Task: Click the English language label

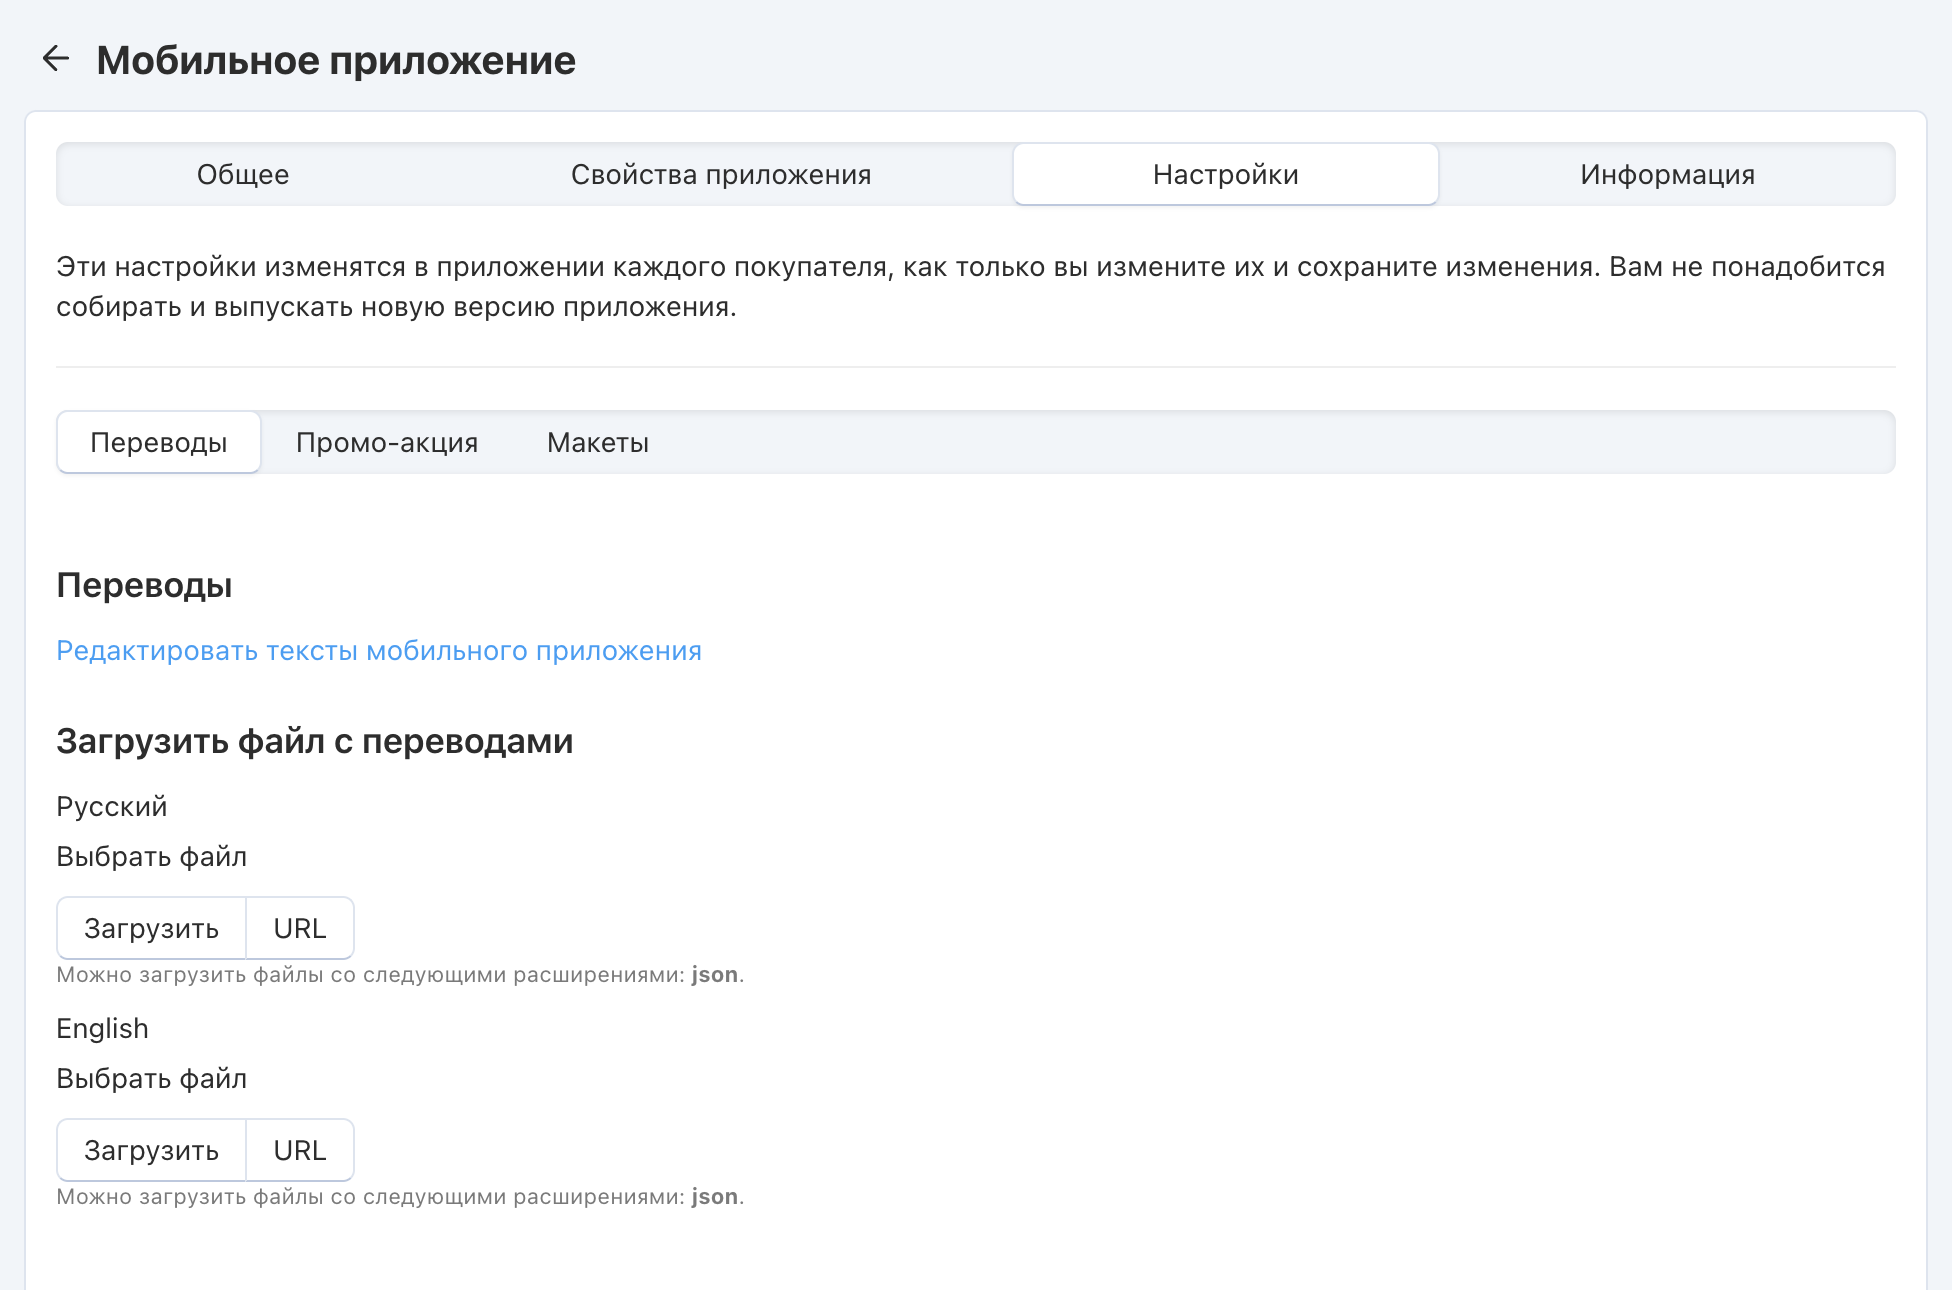Action: (102, 1029)
